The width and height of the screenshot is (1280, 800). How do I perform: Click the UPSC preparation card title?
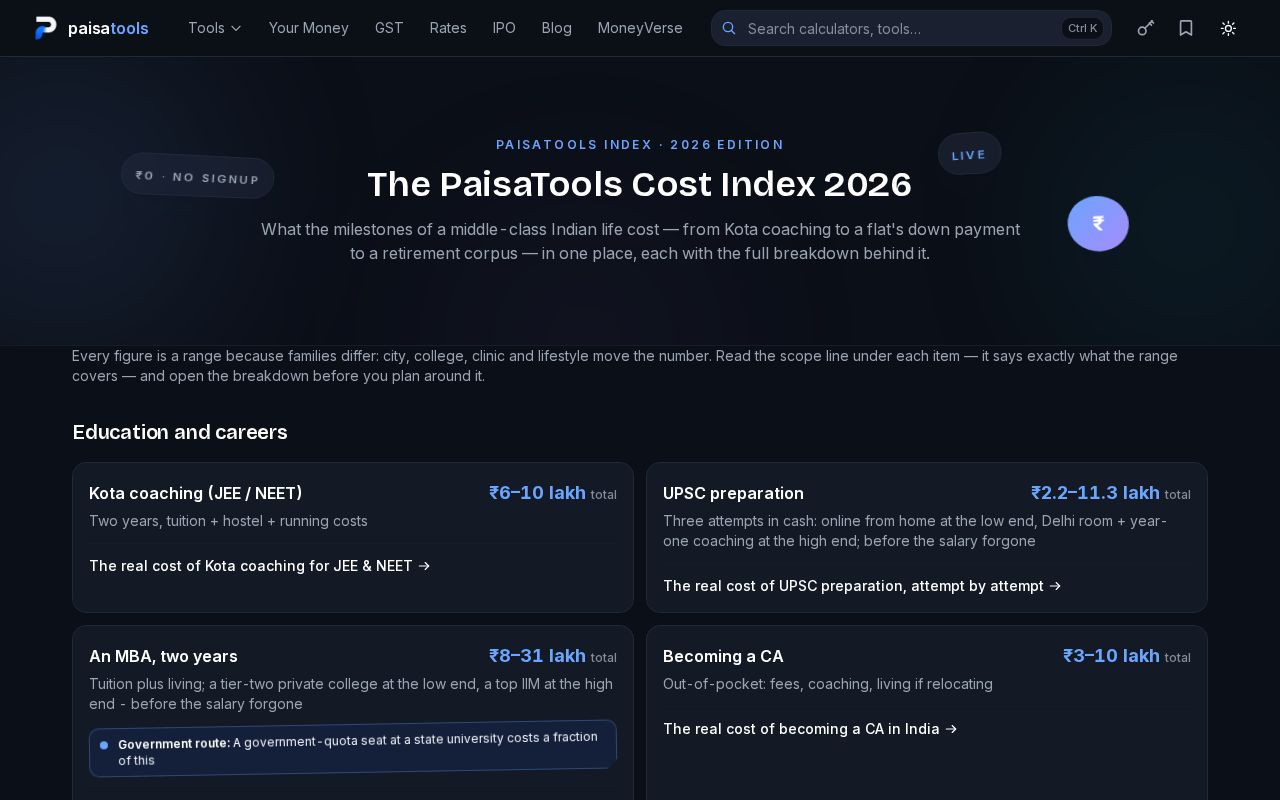coord(733,493)
